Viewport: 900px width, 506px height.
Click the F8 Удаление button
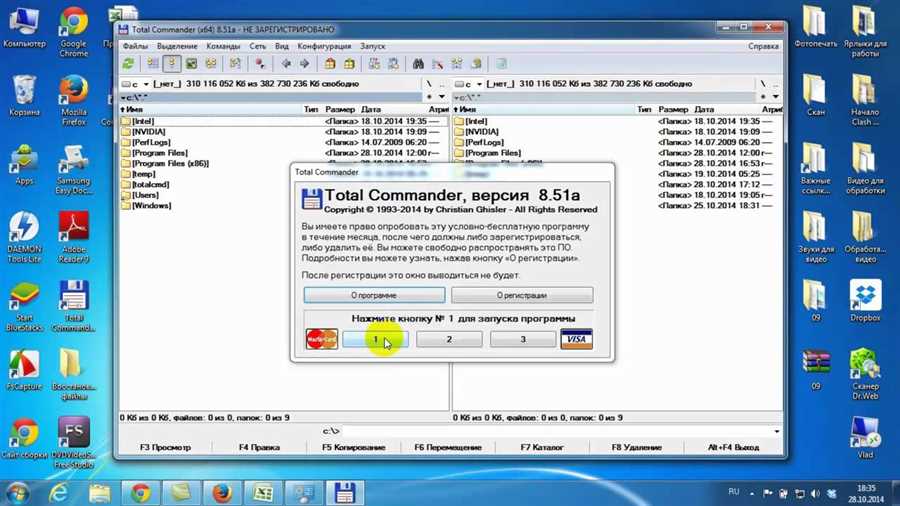[x=637, y=447]
